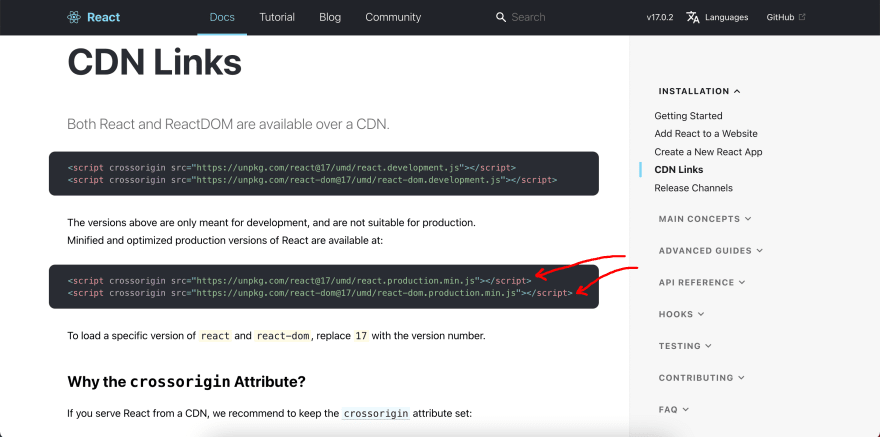Image resolution: width=880 pixels, height=437 pixels.
Task: Expand the API Reference section
Action: (702, 282)
